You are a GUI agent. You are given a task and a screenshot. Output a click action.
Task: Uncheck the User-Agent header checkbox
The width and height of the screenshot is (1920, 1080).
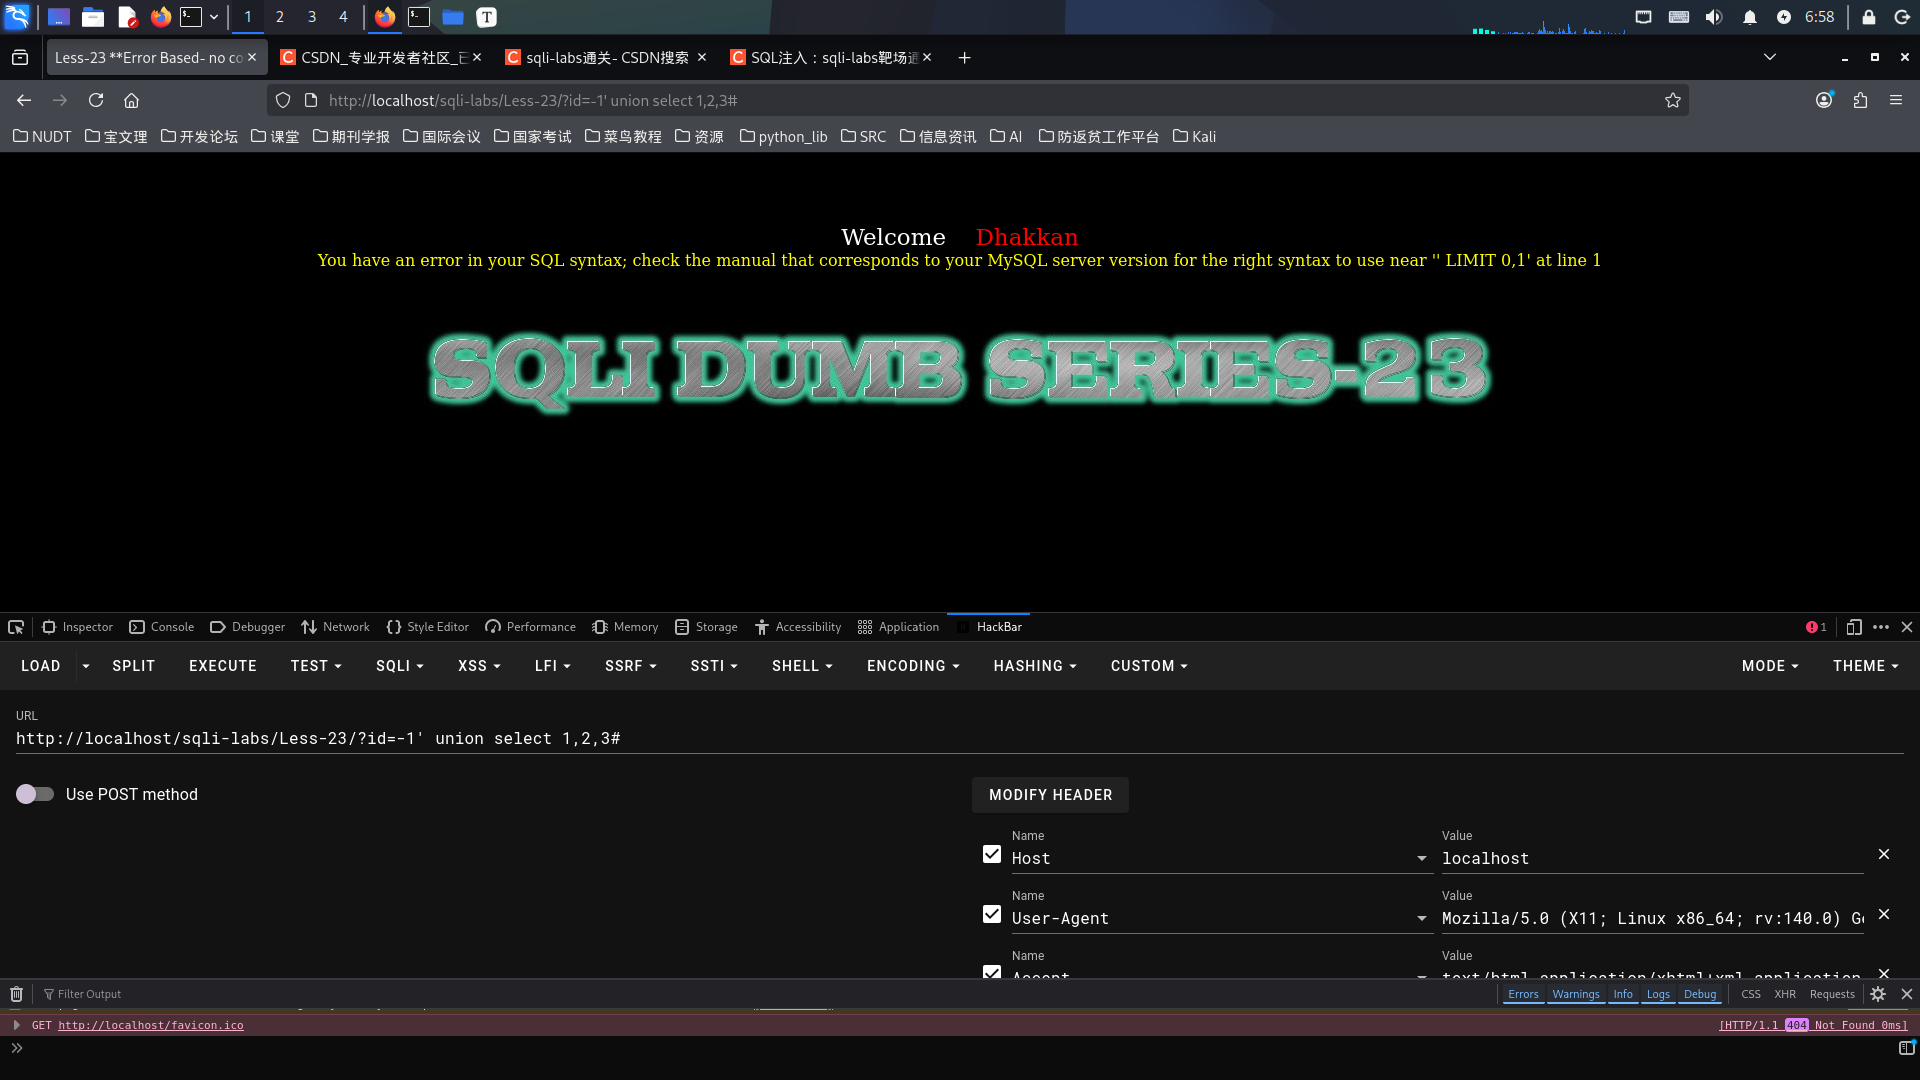coord(992,914)
